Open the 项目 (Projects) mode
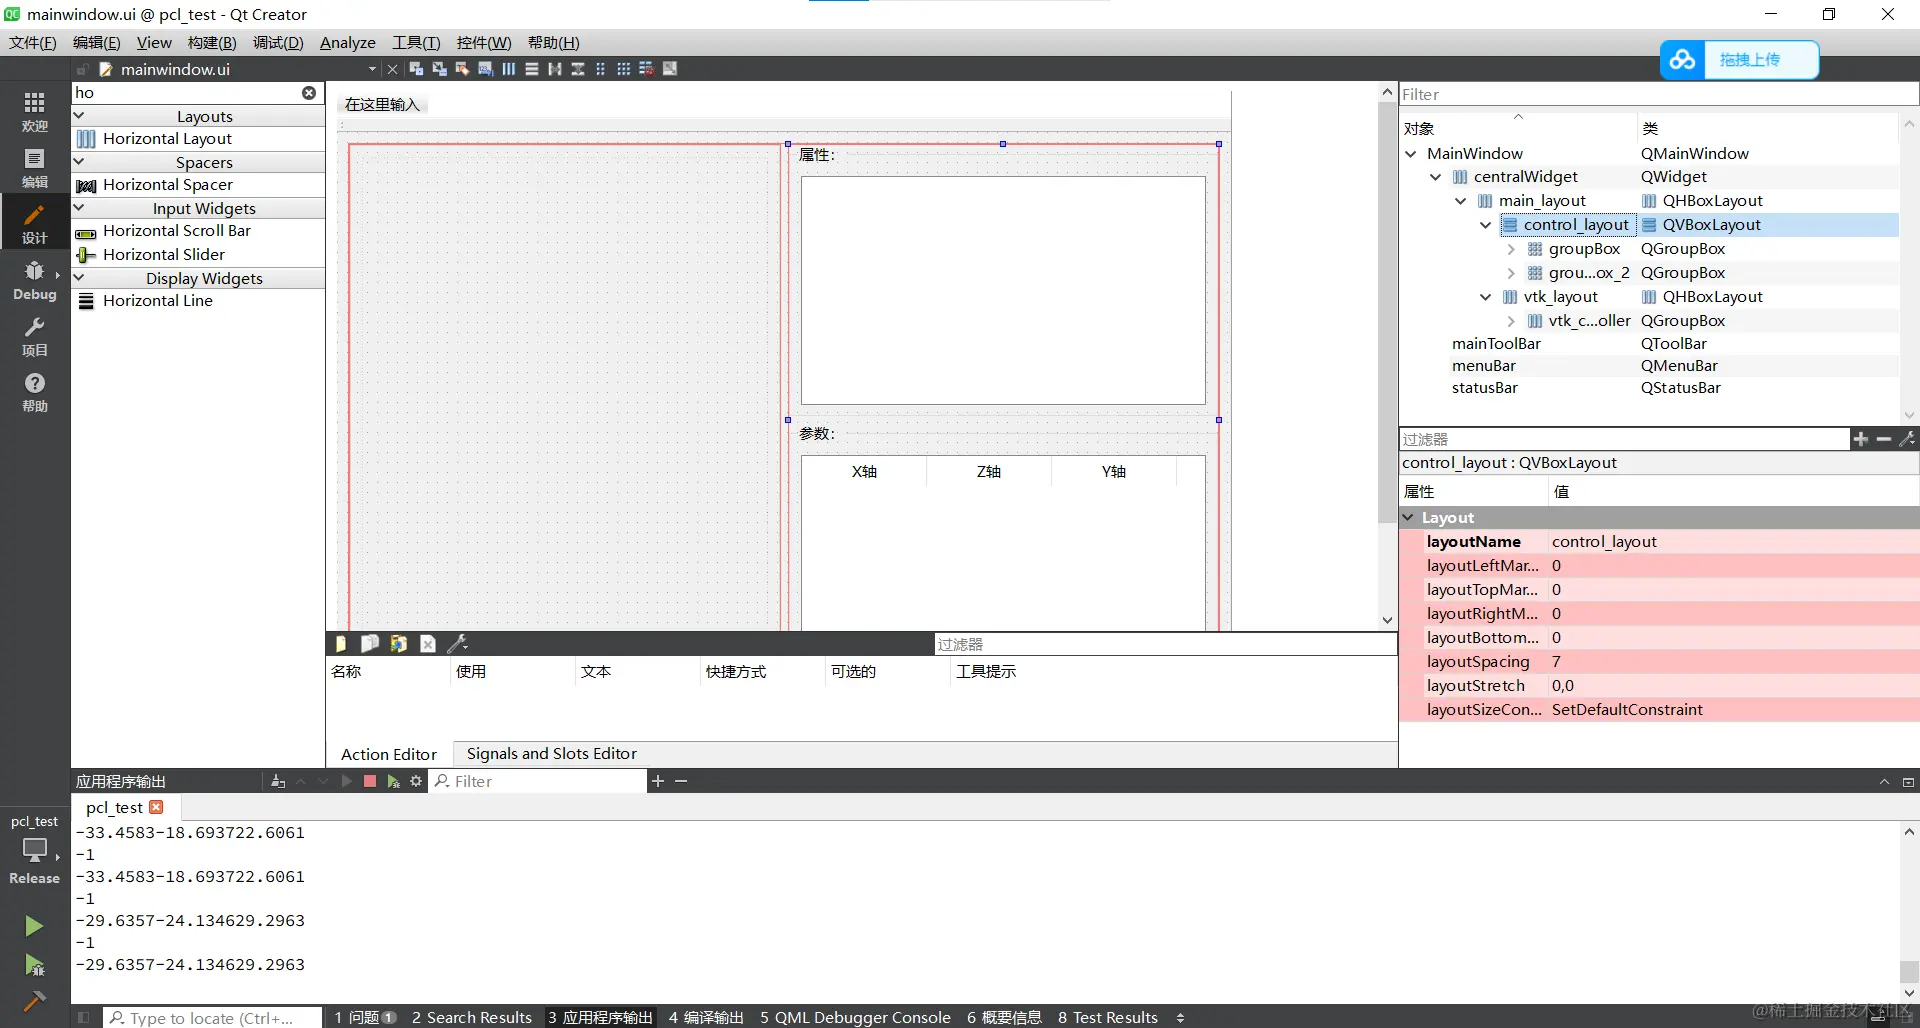The width and height of the screenshot is (1920, 1028). pyautogui.click(x=35, y=335)
